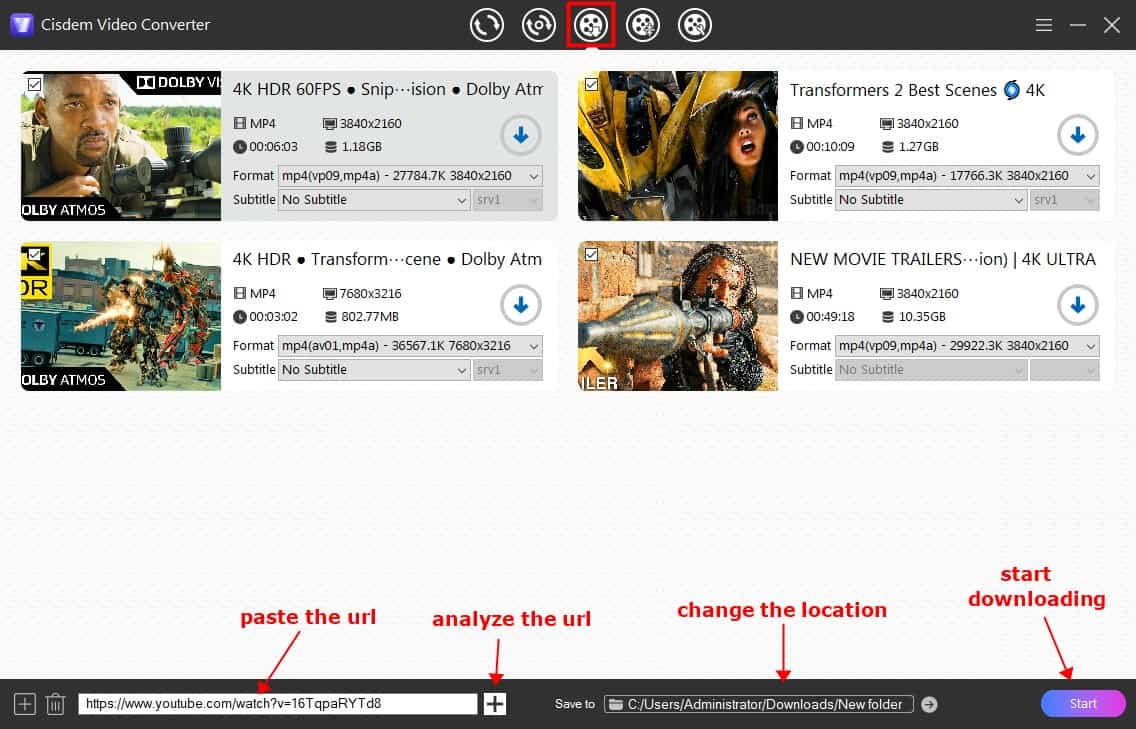This screenshot has width=1136, height=729.
Task: Expand Format dropdown for 7680x3216 video
Action: [x=410, y=345]
